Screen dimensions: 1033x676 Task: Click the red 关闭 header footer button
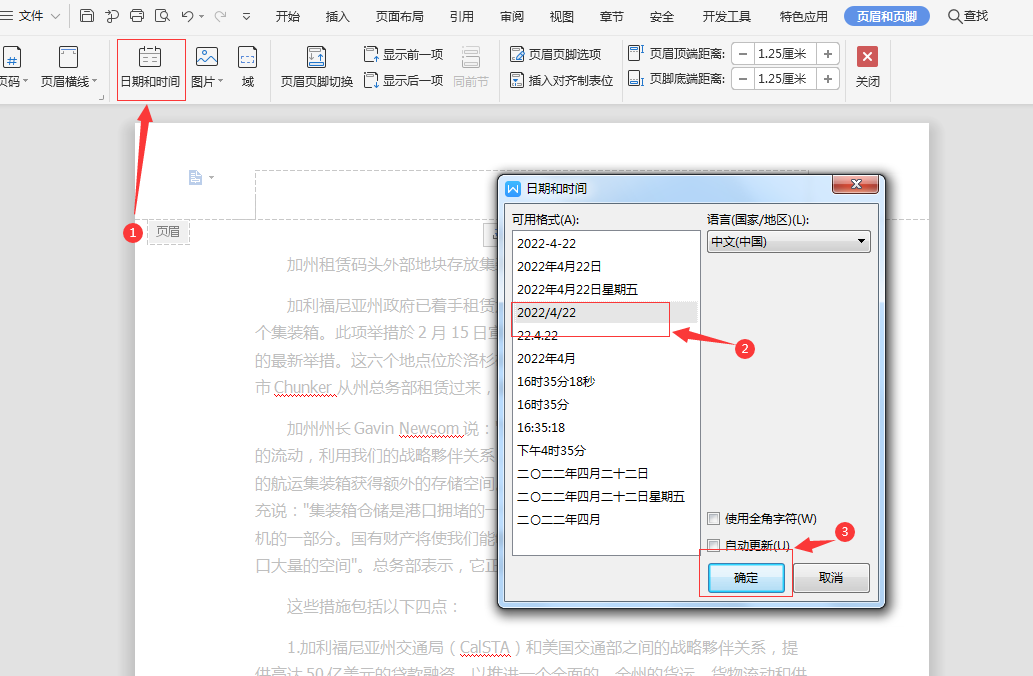pos(867,67)
